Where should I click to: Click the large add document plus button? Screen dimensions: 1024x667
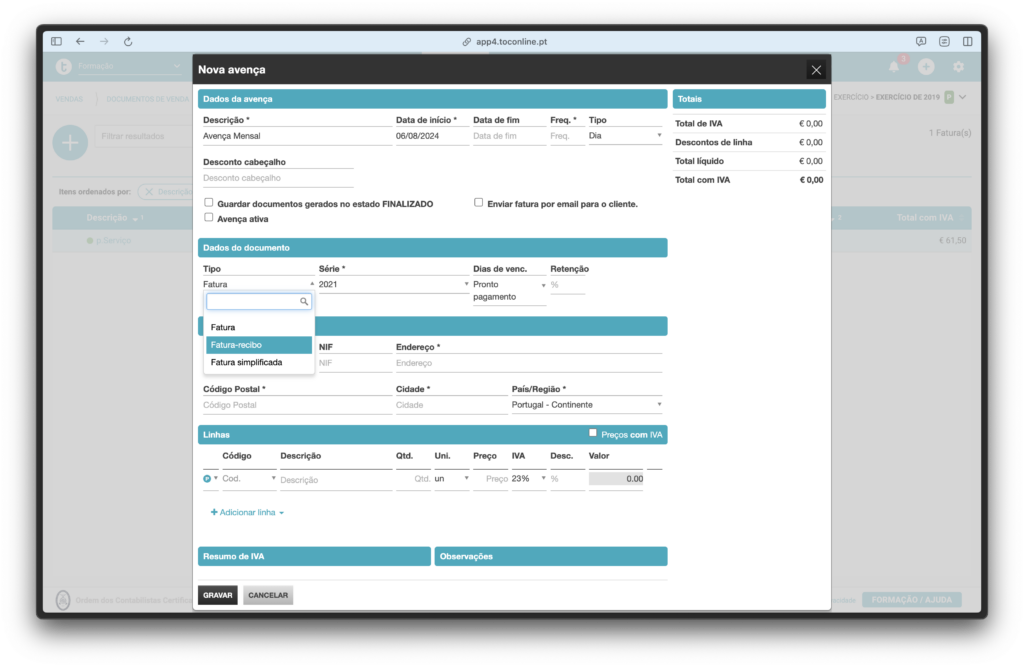(71, 142)
